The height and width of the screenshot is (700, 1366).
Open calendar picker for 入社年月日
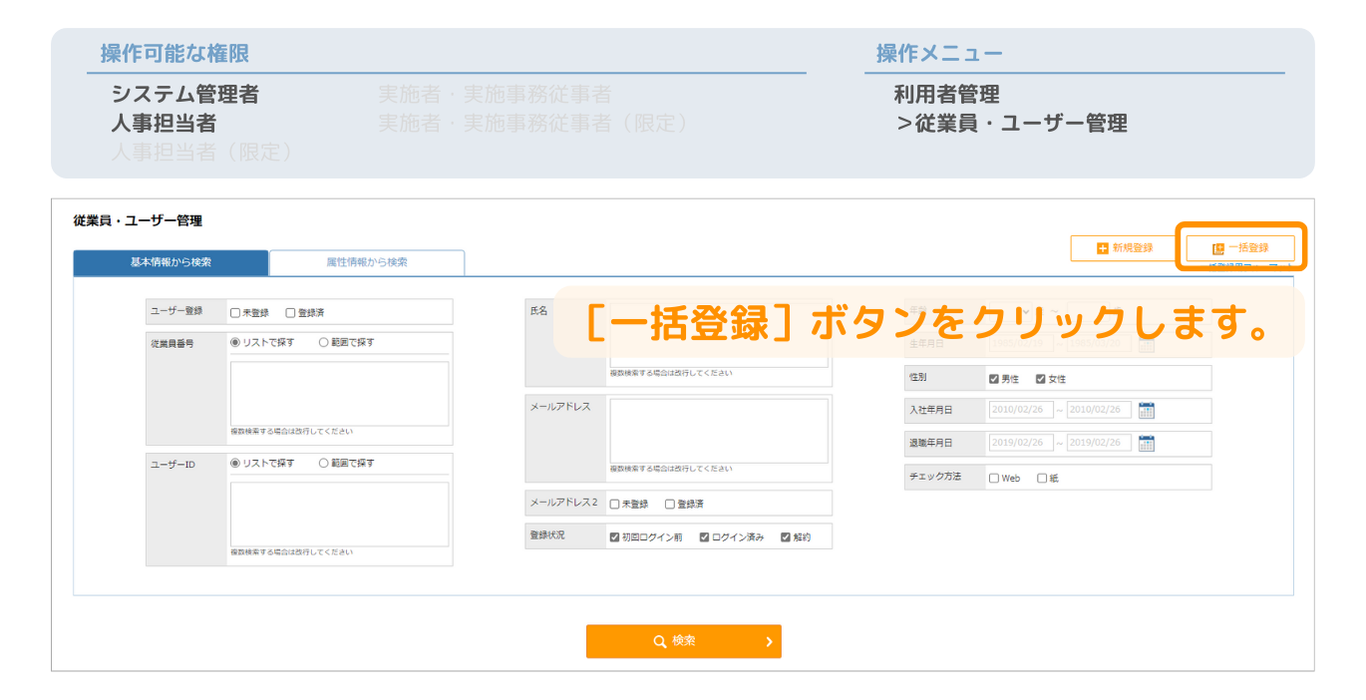[x=1146, y=410]
